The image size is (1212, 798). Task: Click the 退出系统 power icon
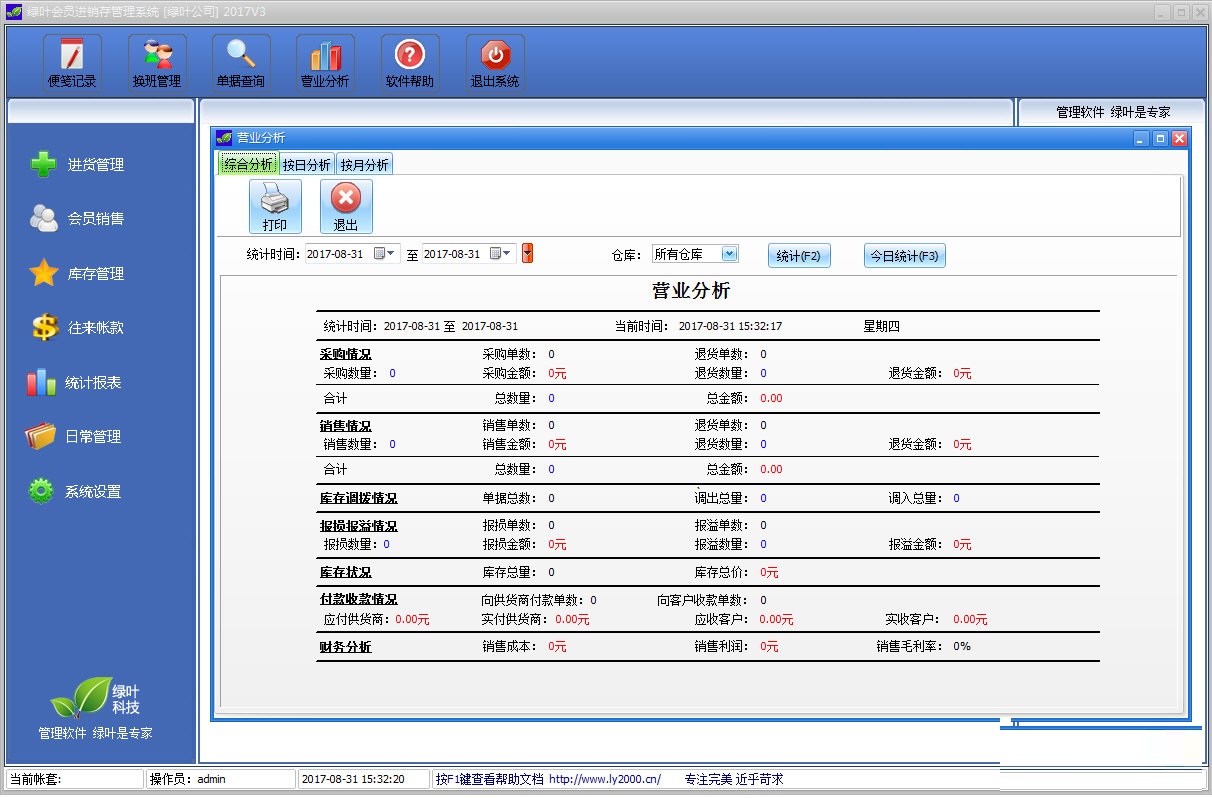(495, 64)
